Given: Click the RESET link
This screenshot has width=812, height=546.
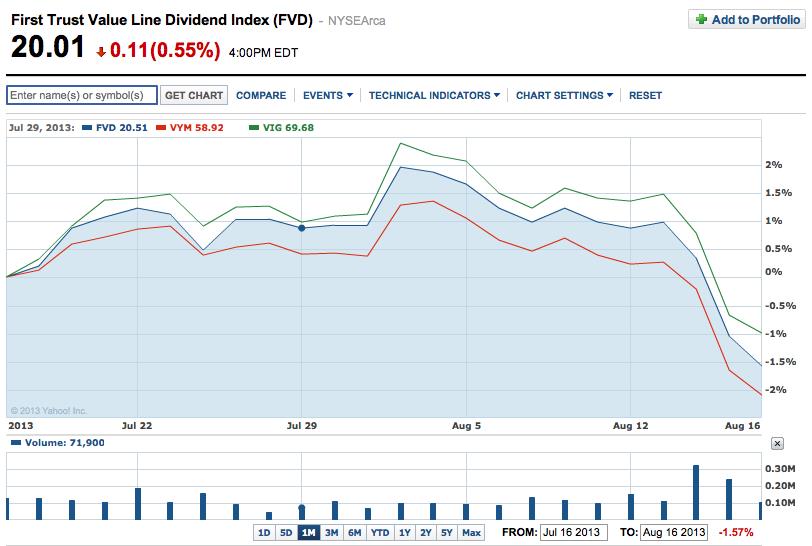Looking at the screenshot, I should (645, 95).
